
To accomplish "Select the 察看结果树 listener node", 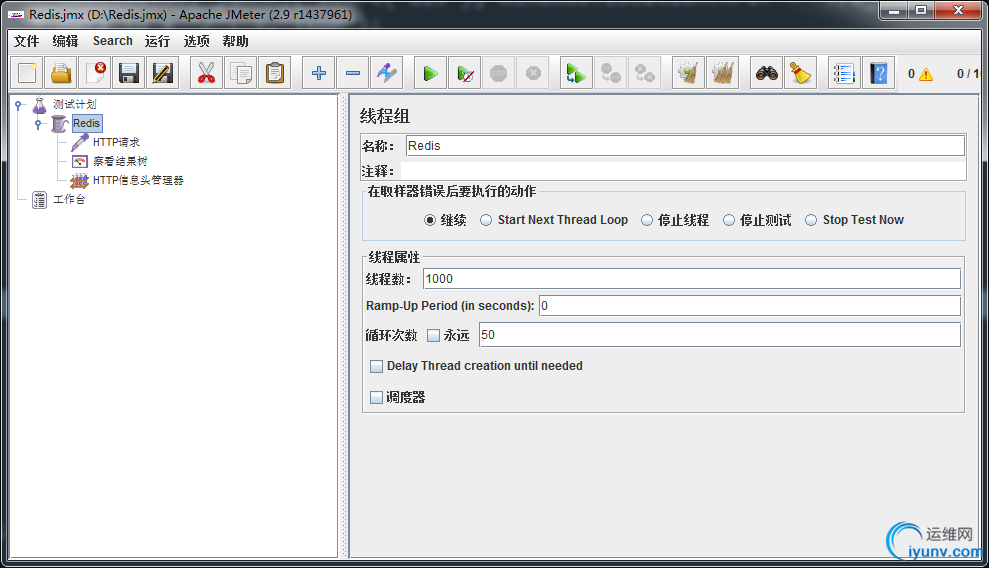I will tap(120, 161).
